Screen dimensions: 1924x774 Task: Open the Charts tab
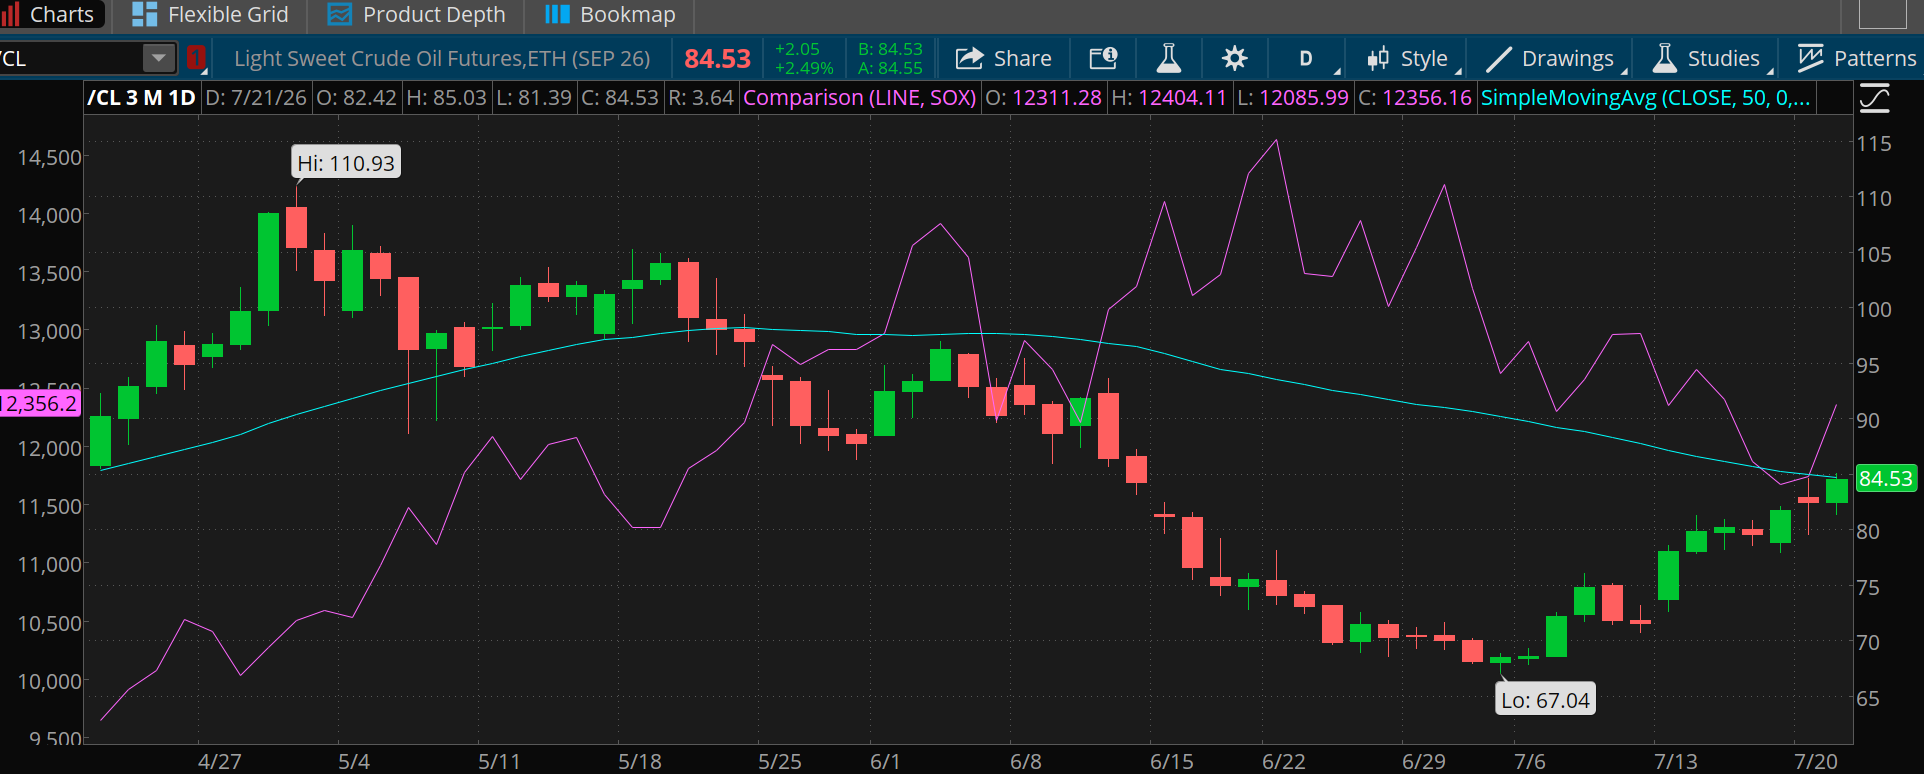coord(52,14)
